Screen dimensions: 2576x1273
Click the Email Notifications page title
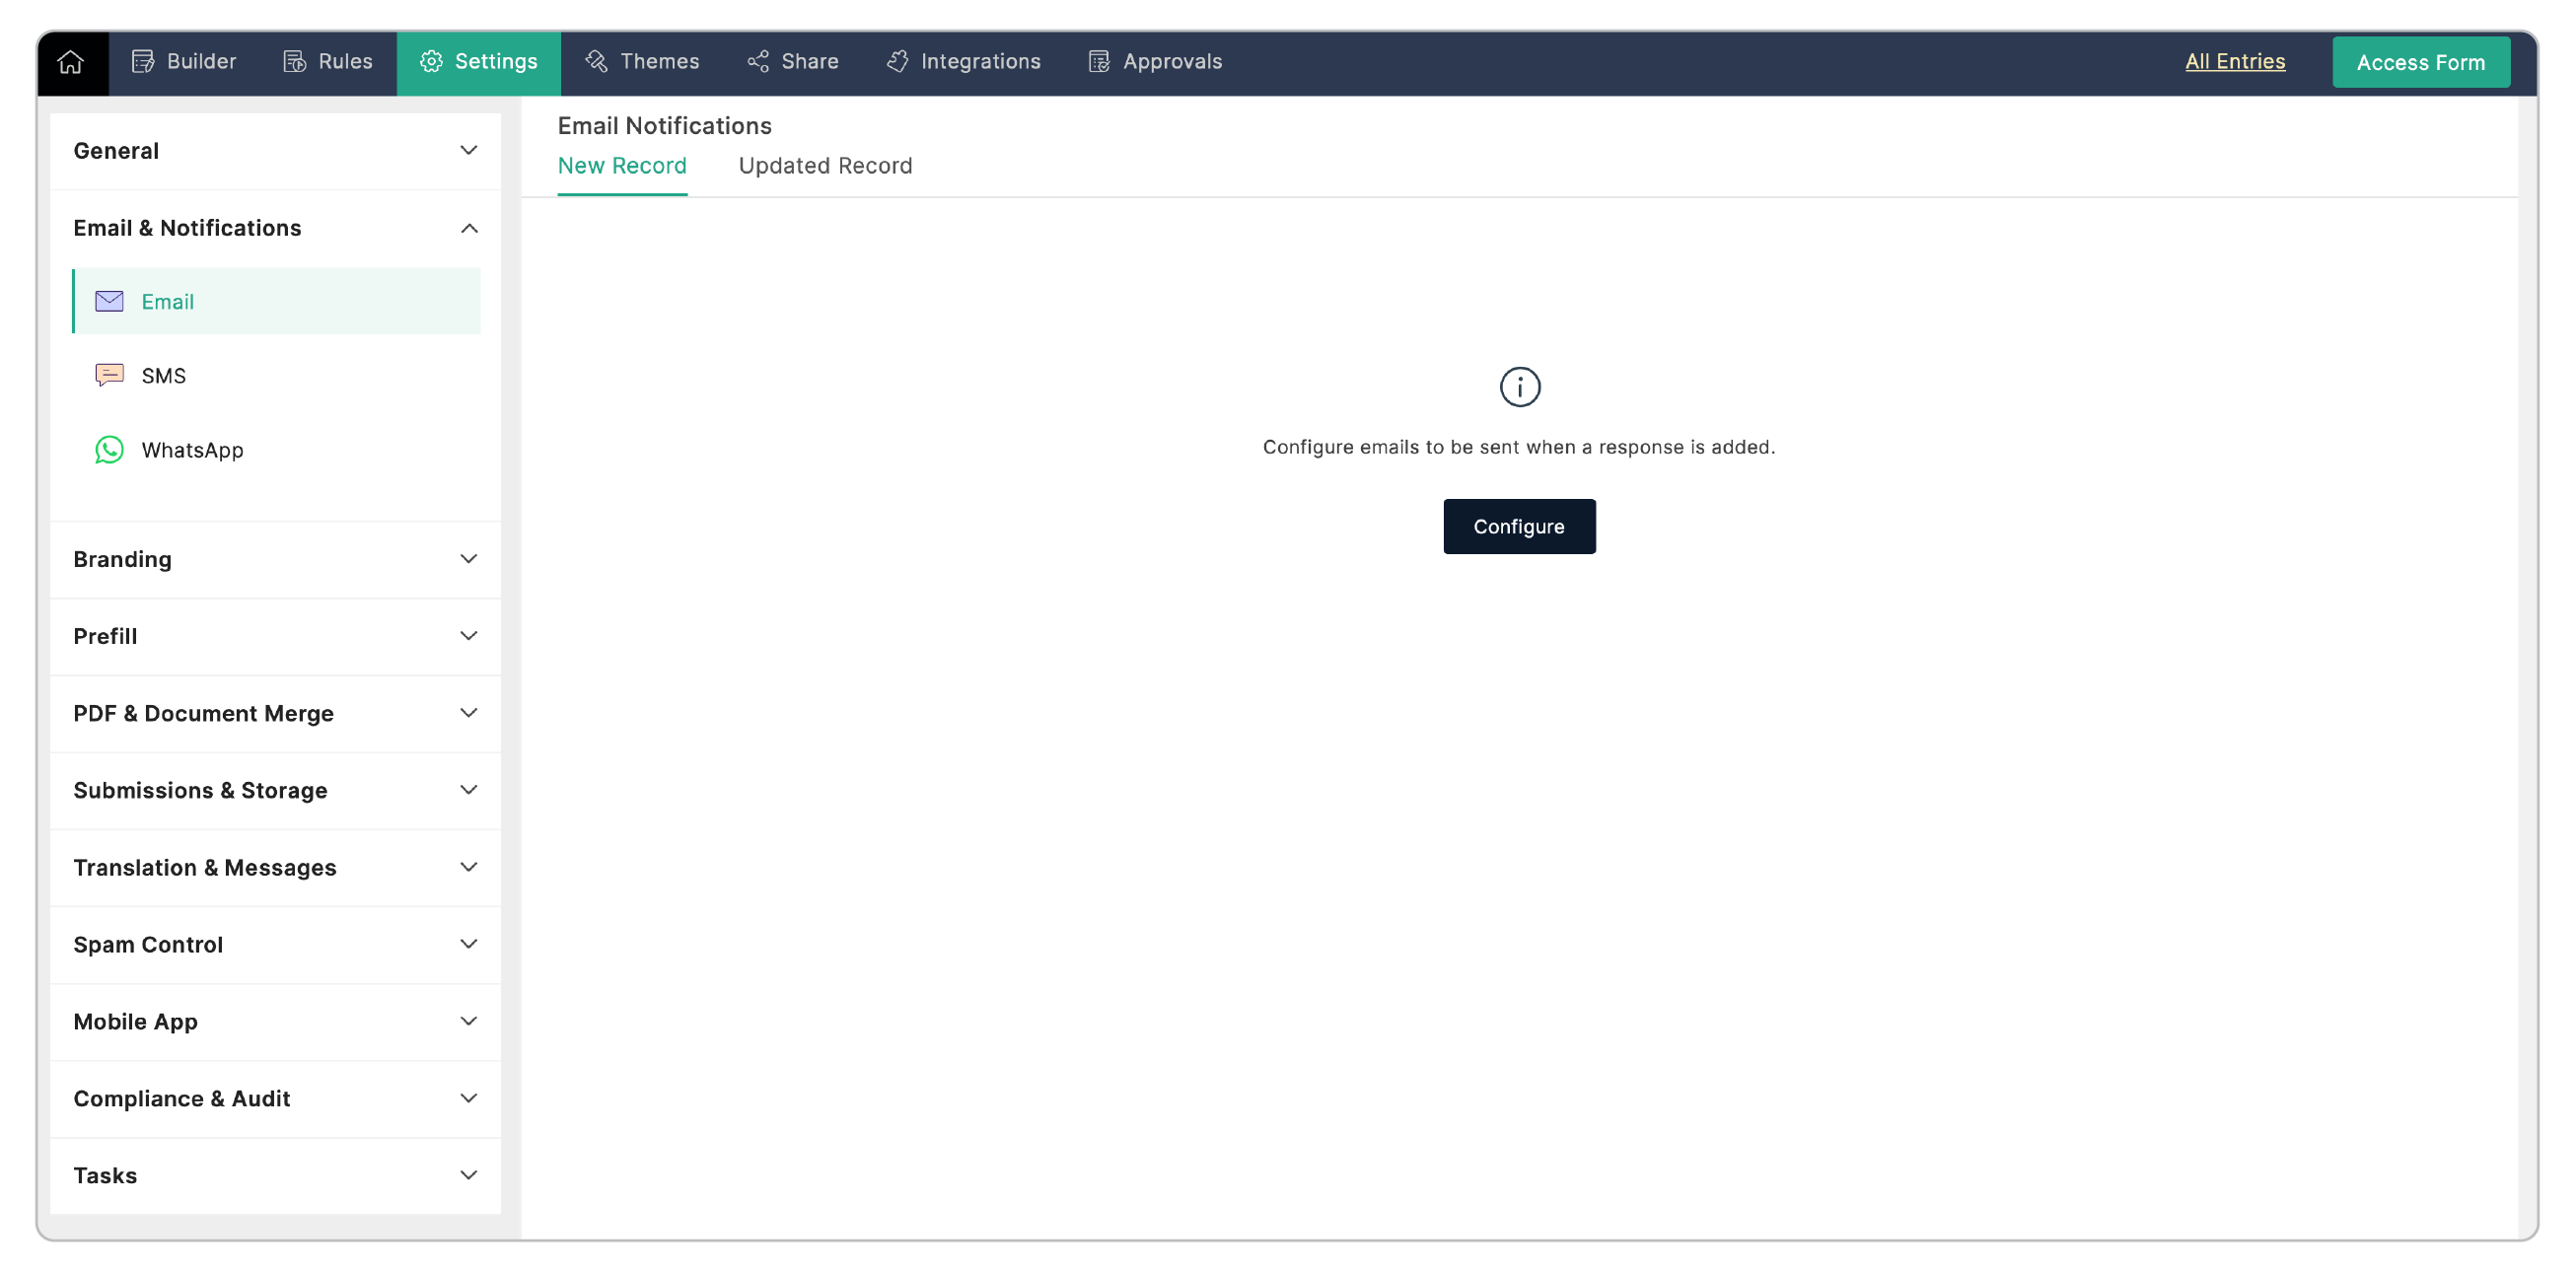pyautogui.click(x=664, y=126)
